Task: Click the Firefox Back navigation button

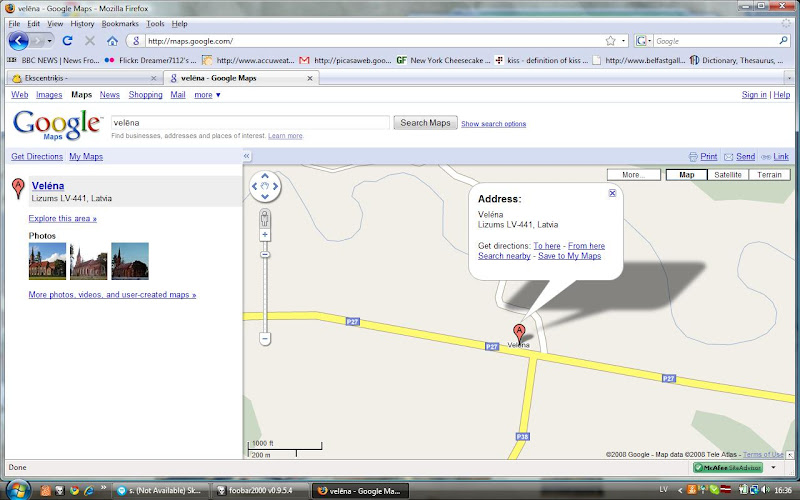Action: 18,41
